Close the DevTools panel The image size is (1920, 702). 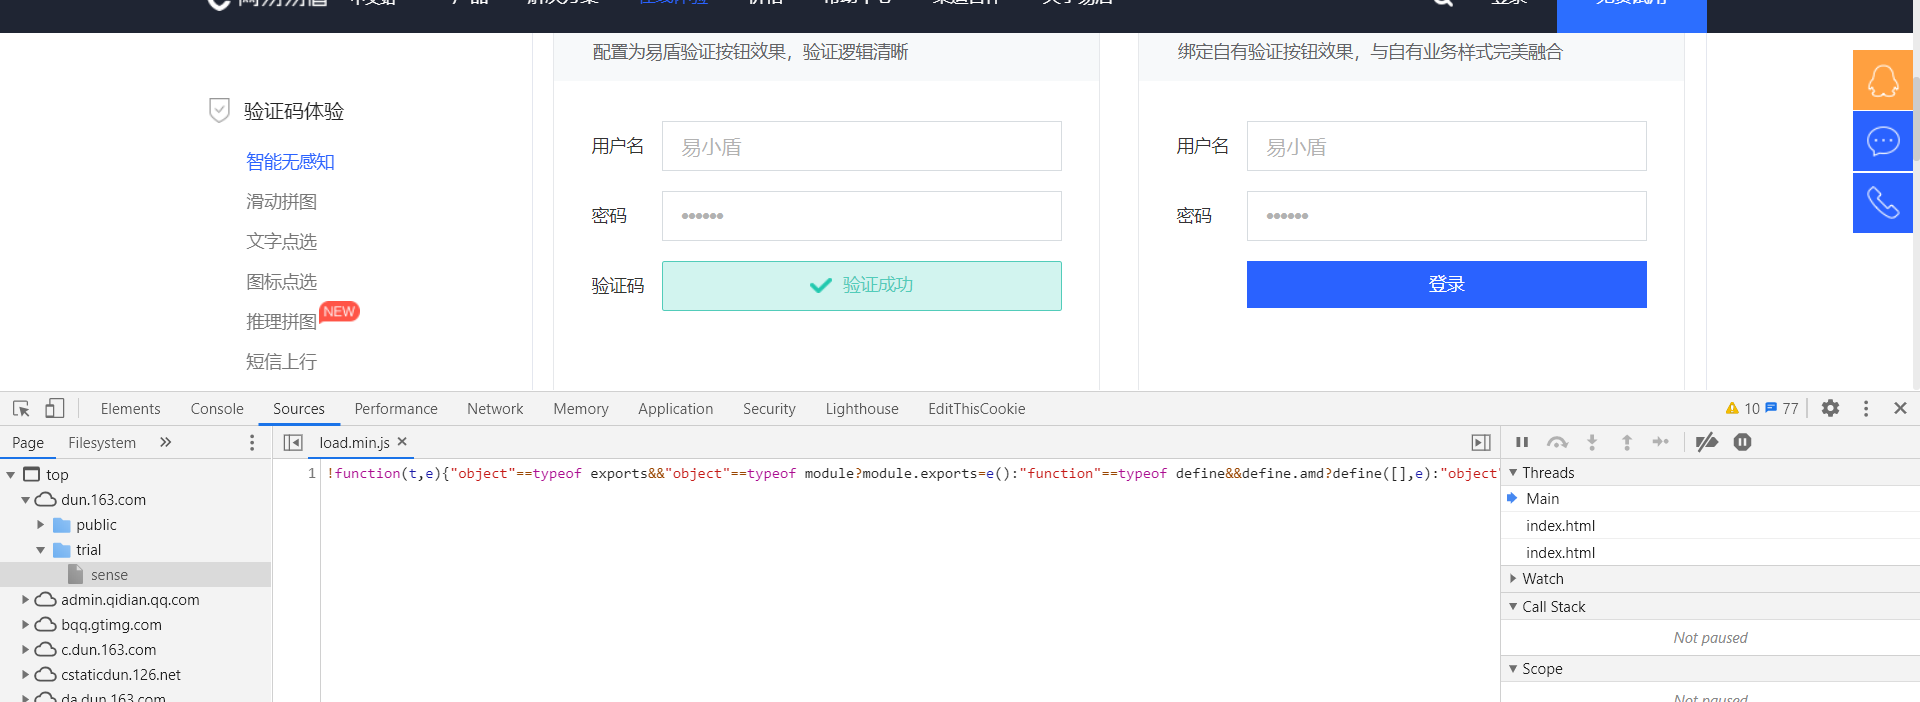pyautogui.click(x=1901, y=408)
